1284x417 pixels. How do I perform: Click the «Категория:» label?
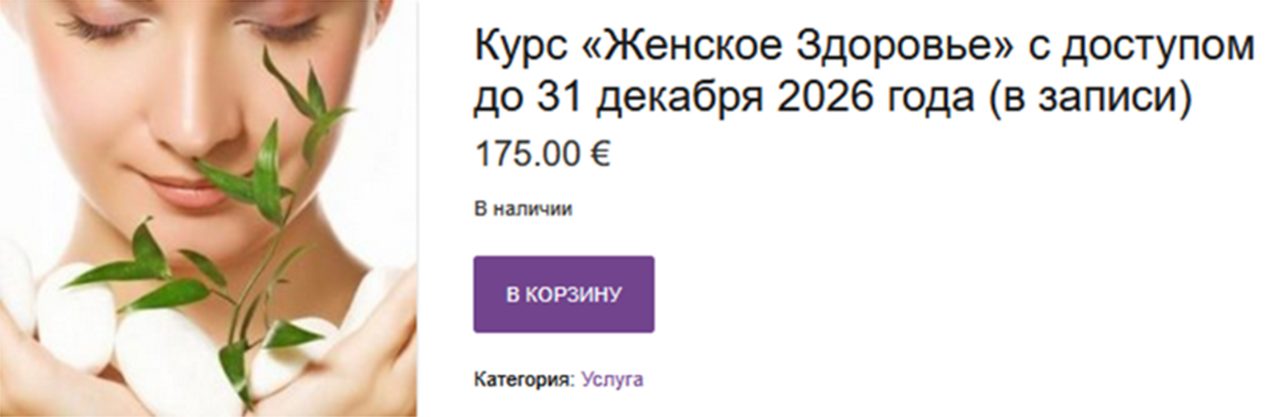click(523, 380)
